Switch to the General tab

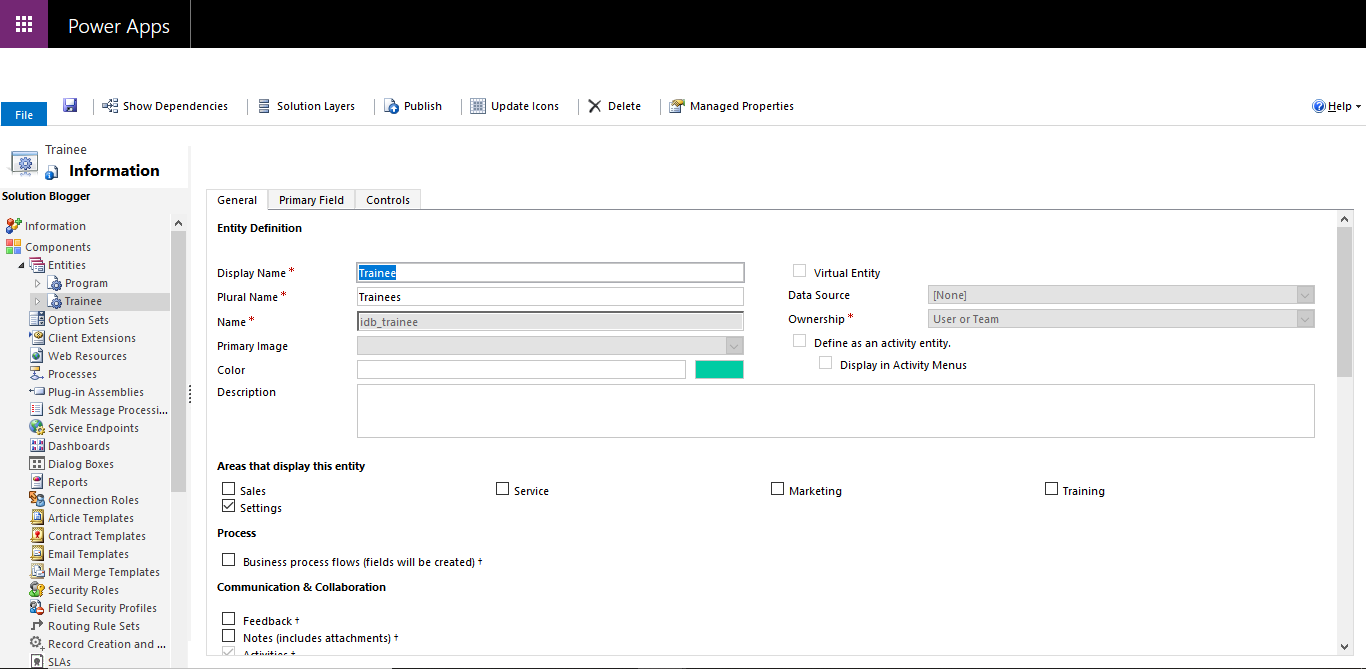tap(237, 200)
